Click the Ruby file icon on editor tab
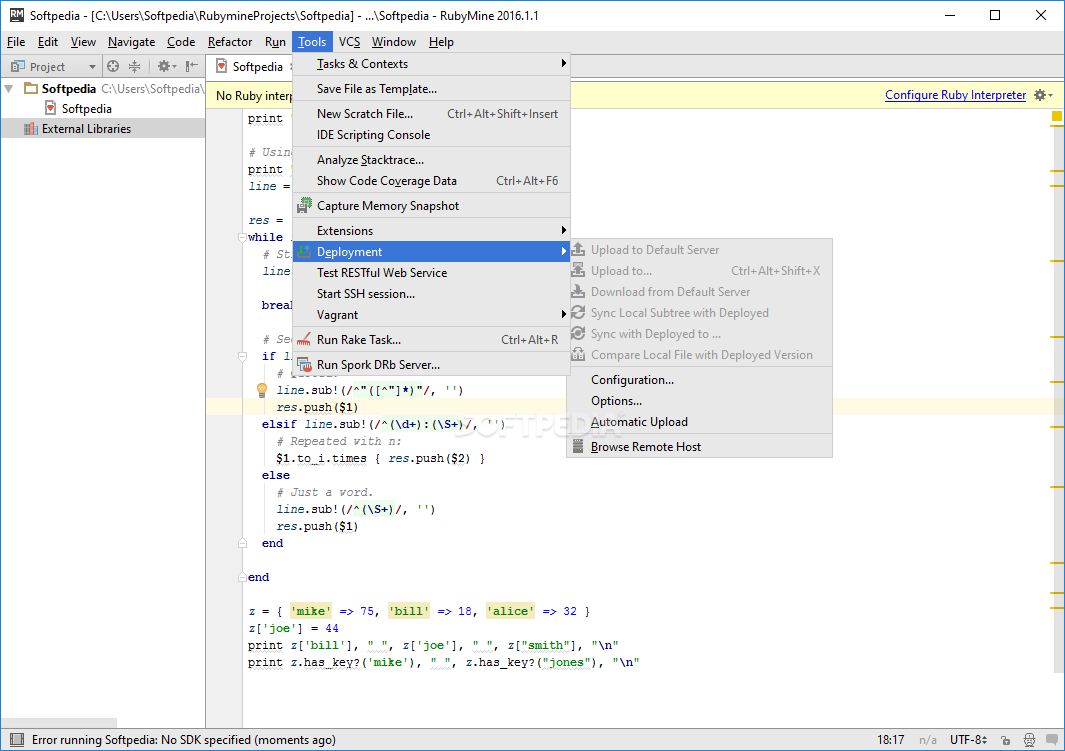This screenshot has width=1065, height=751. pos(221,66)
